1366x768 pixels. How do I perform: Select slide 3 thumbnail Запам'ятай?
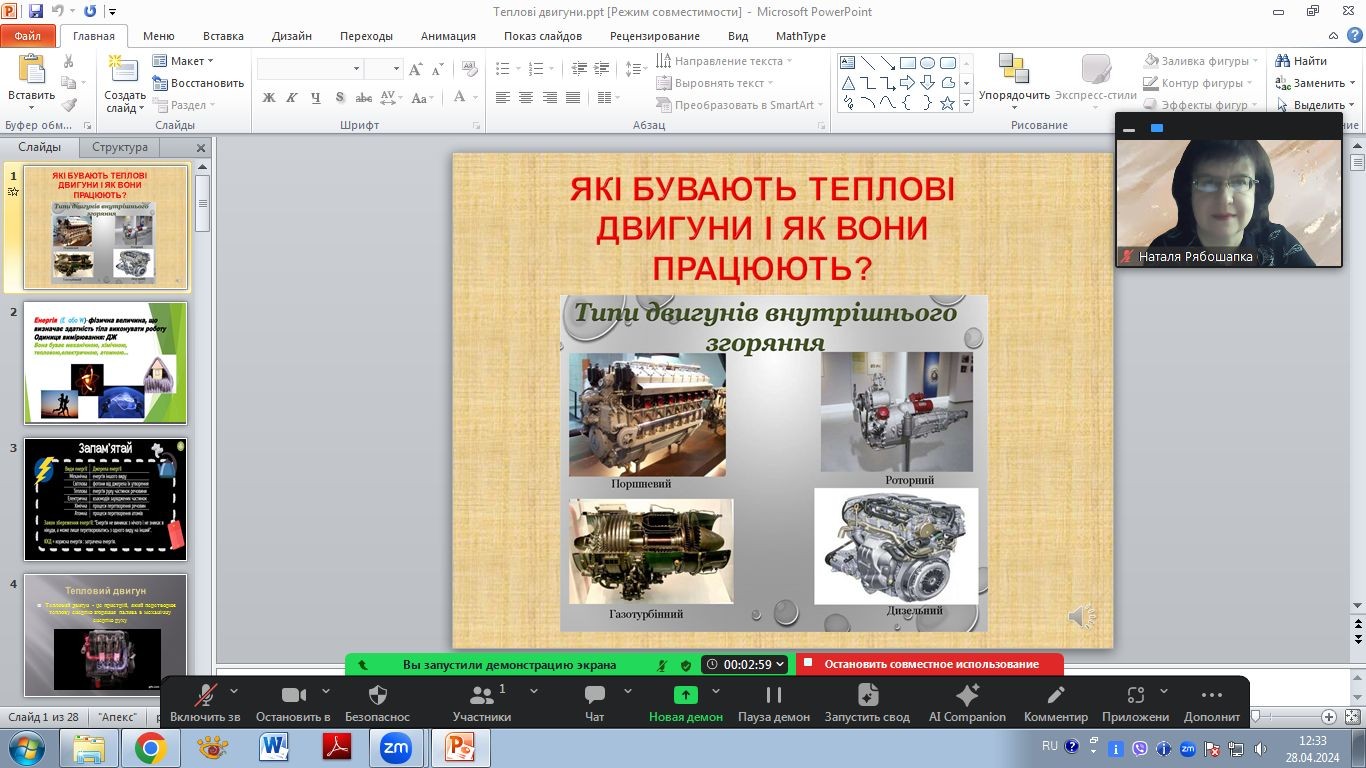[x=105, y=499]
